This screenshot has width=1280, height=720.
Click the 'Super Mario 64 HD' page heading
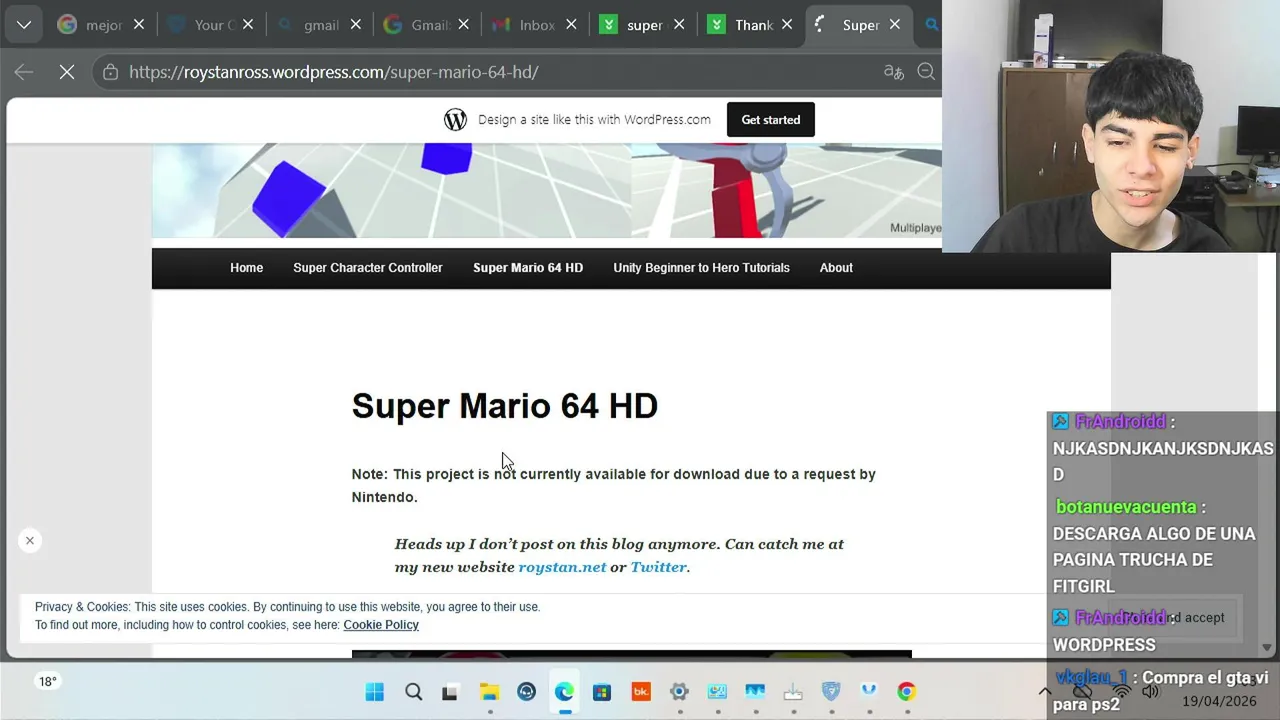click(504, 406)
